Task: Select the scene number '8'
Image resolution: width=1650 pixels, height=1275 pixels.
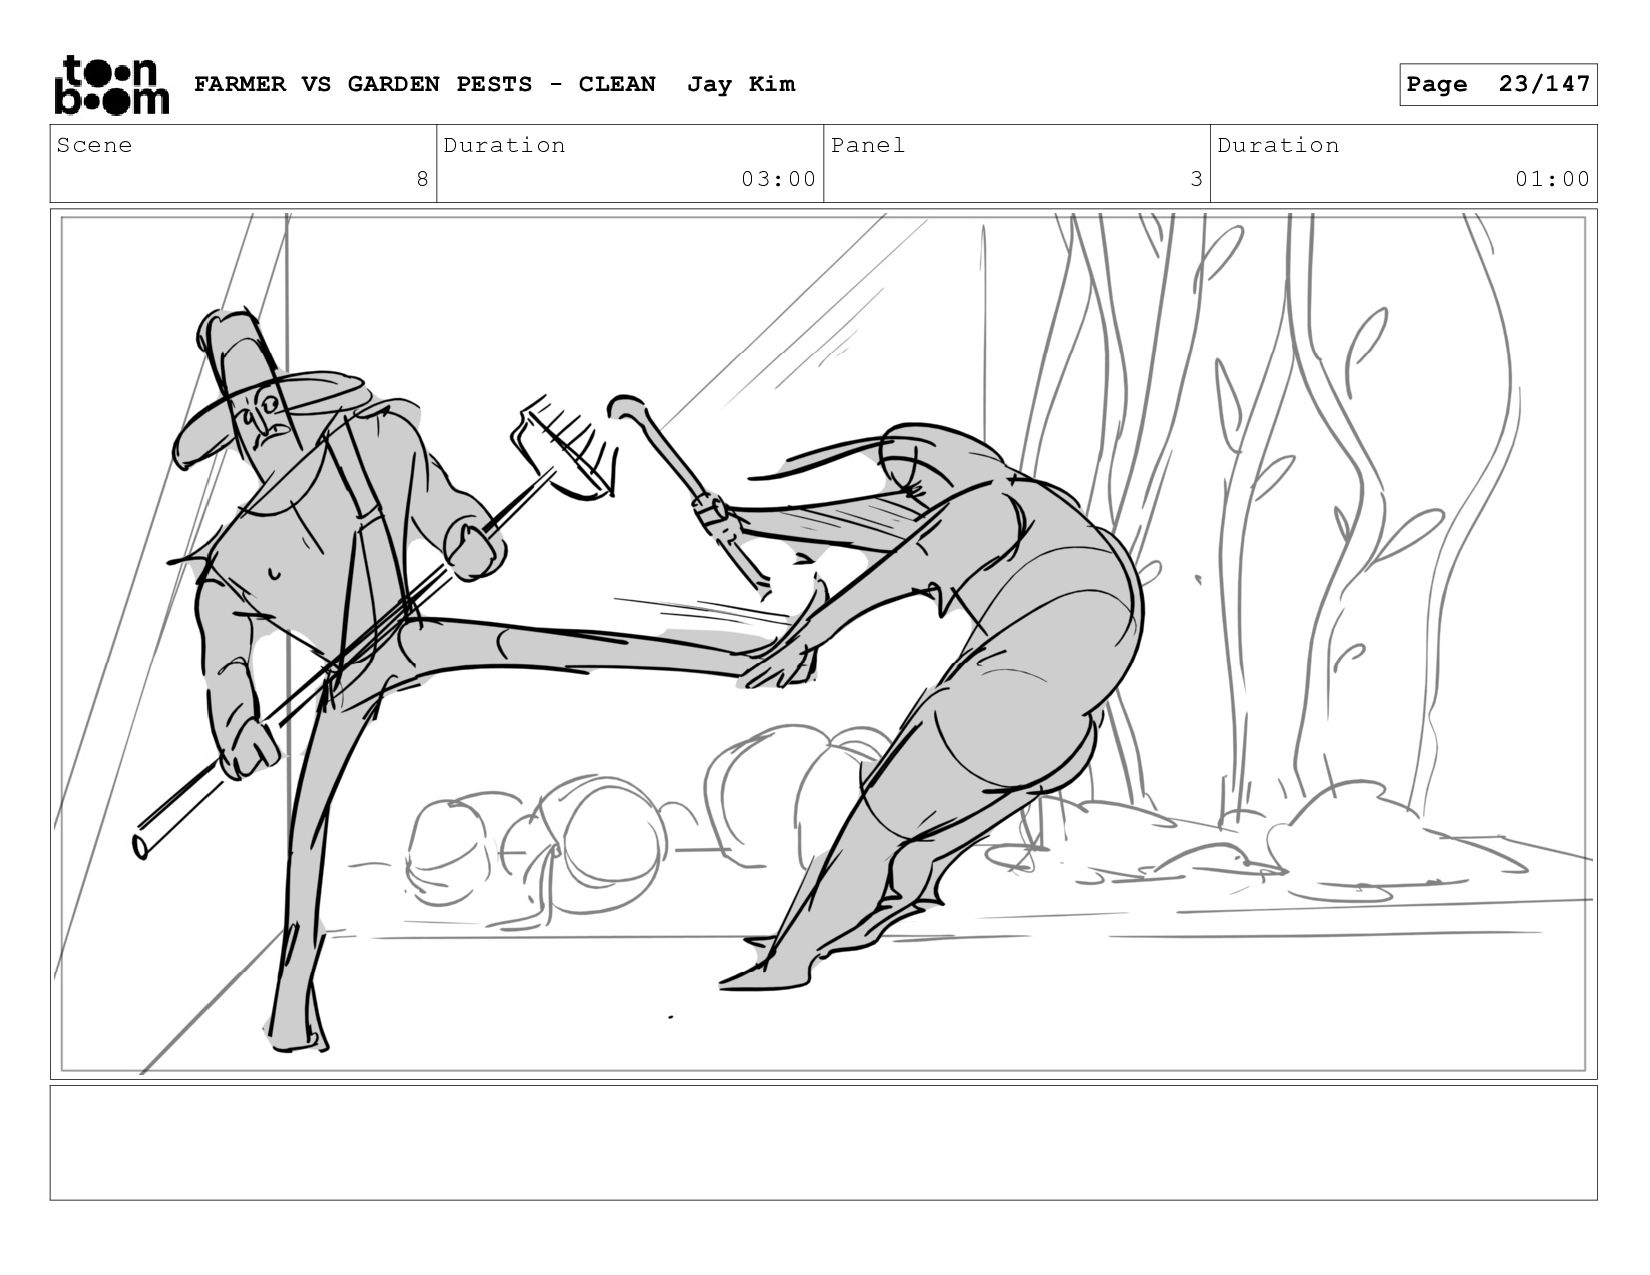Action: coord(422,179)
